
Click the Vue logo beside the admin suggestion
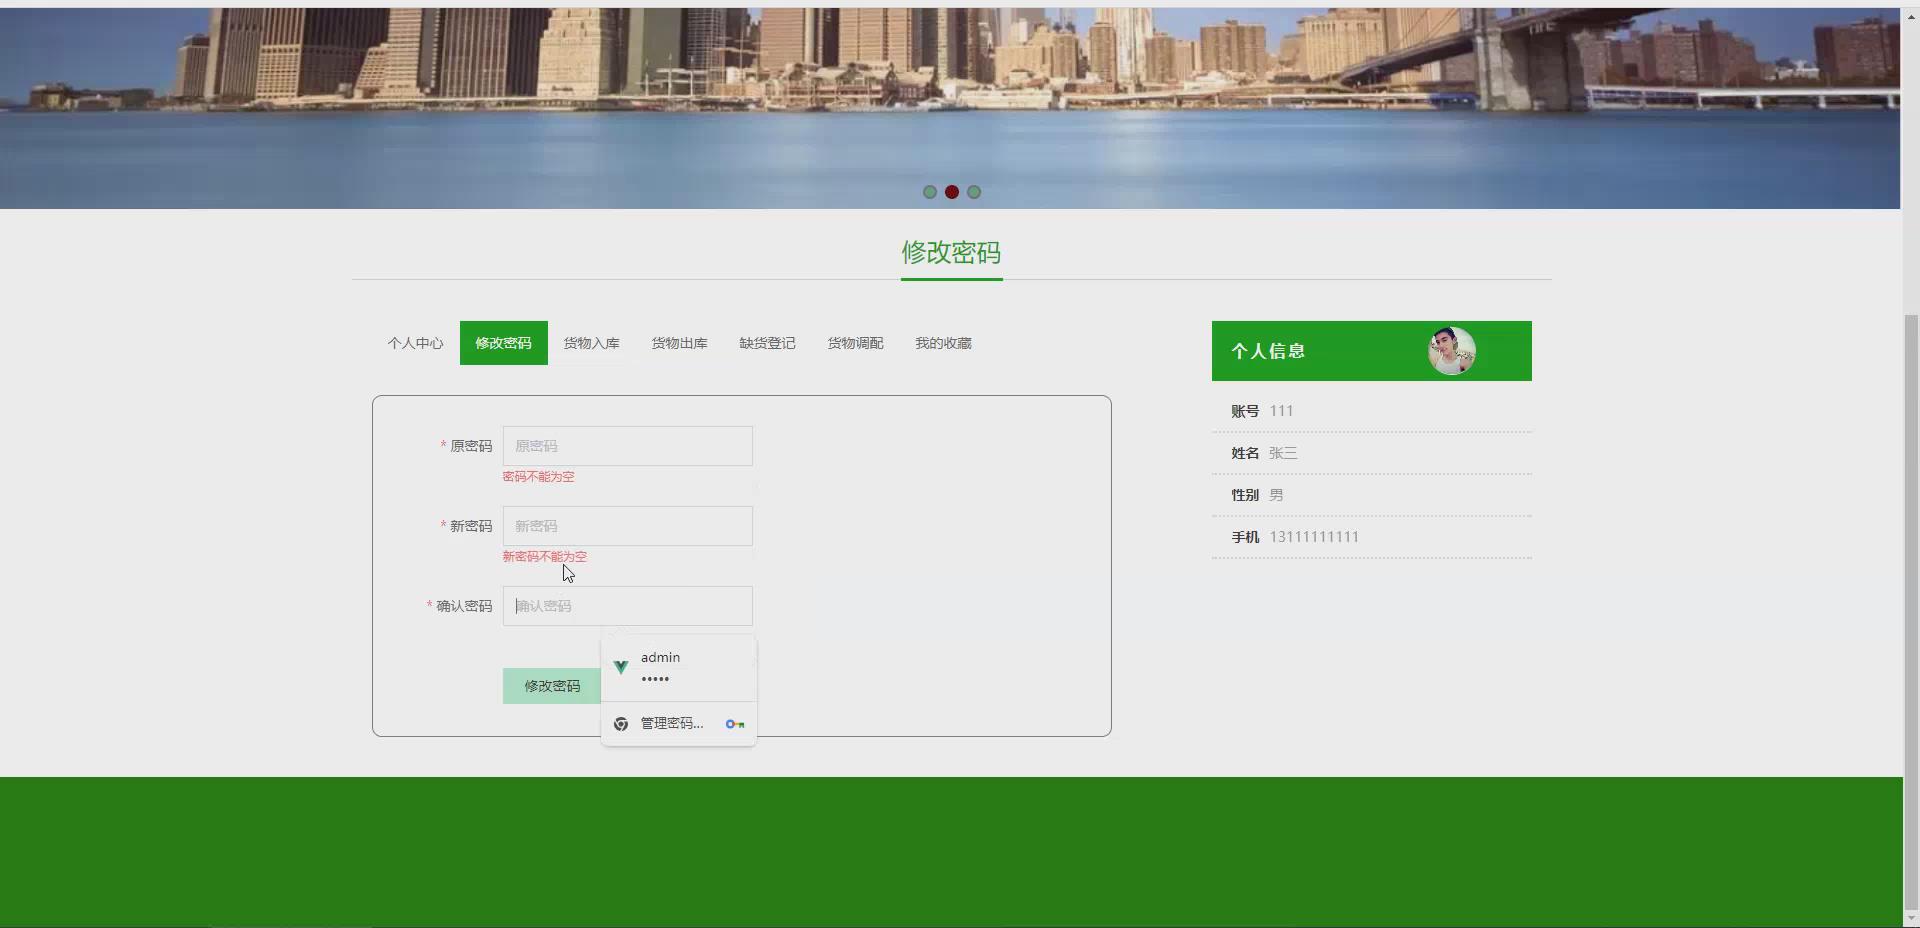(x=621, y=667)
